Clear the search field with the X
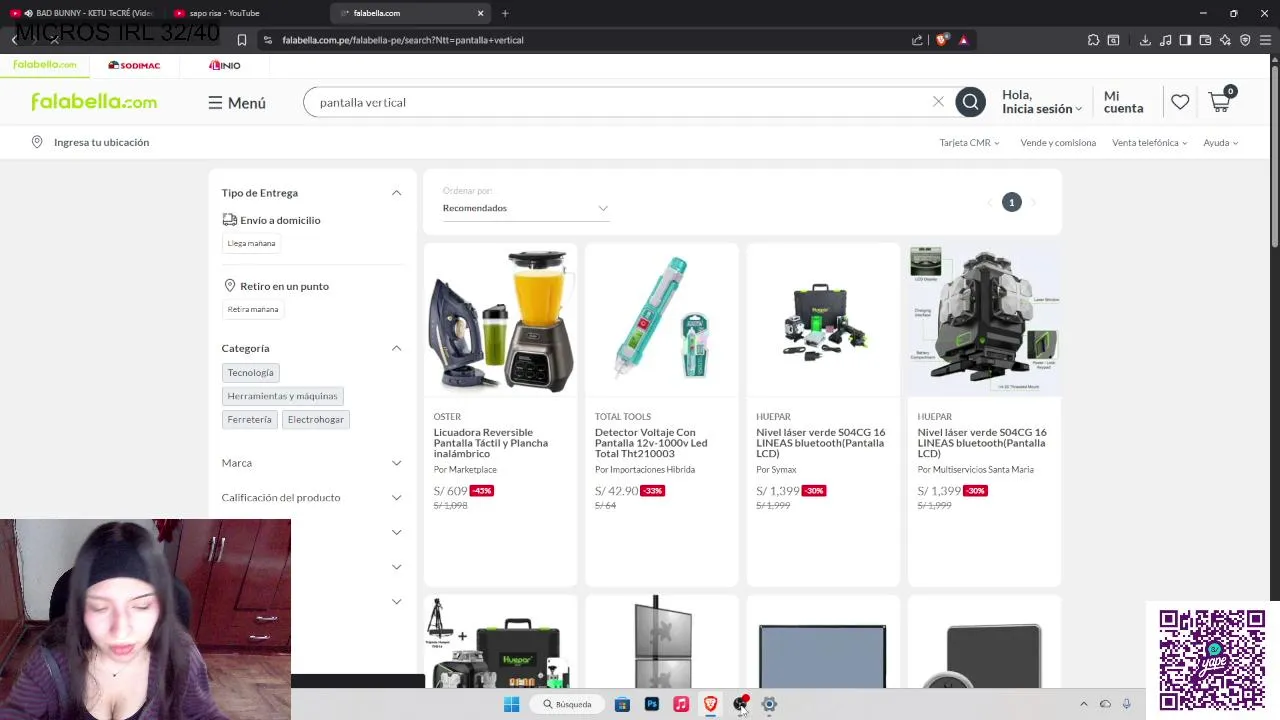Screen dimensions: 1280x720 point(938,102)
